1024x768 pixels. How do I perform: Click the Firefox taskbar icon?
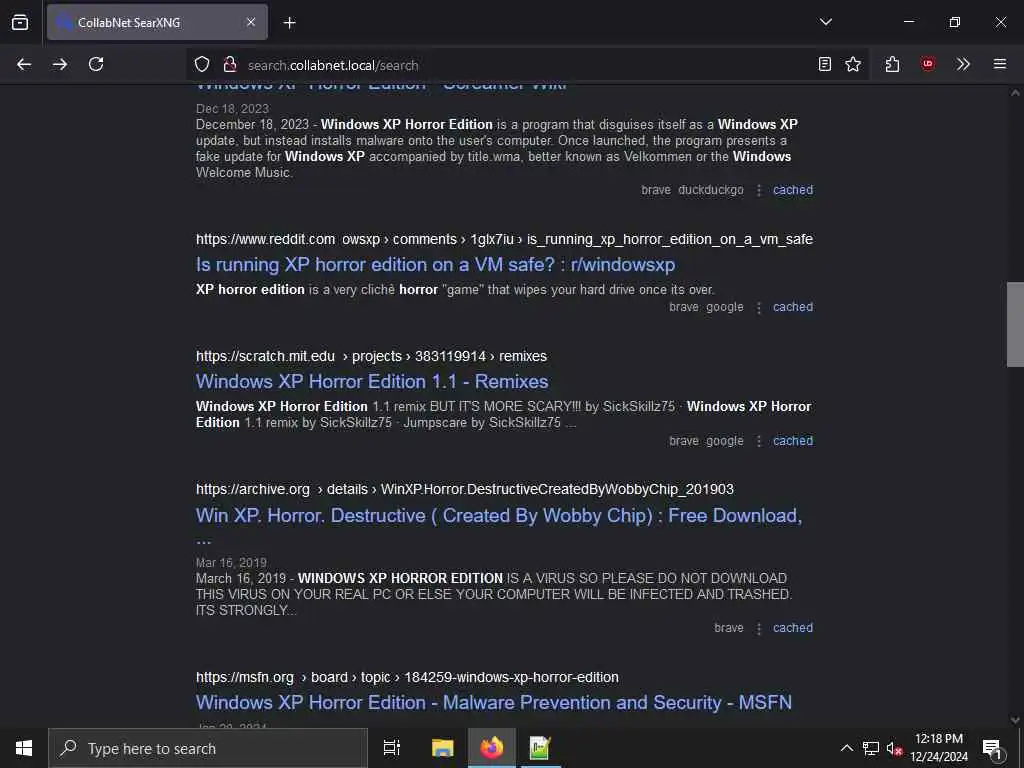(x=492, y=748)
